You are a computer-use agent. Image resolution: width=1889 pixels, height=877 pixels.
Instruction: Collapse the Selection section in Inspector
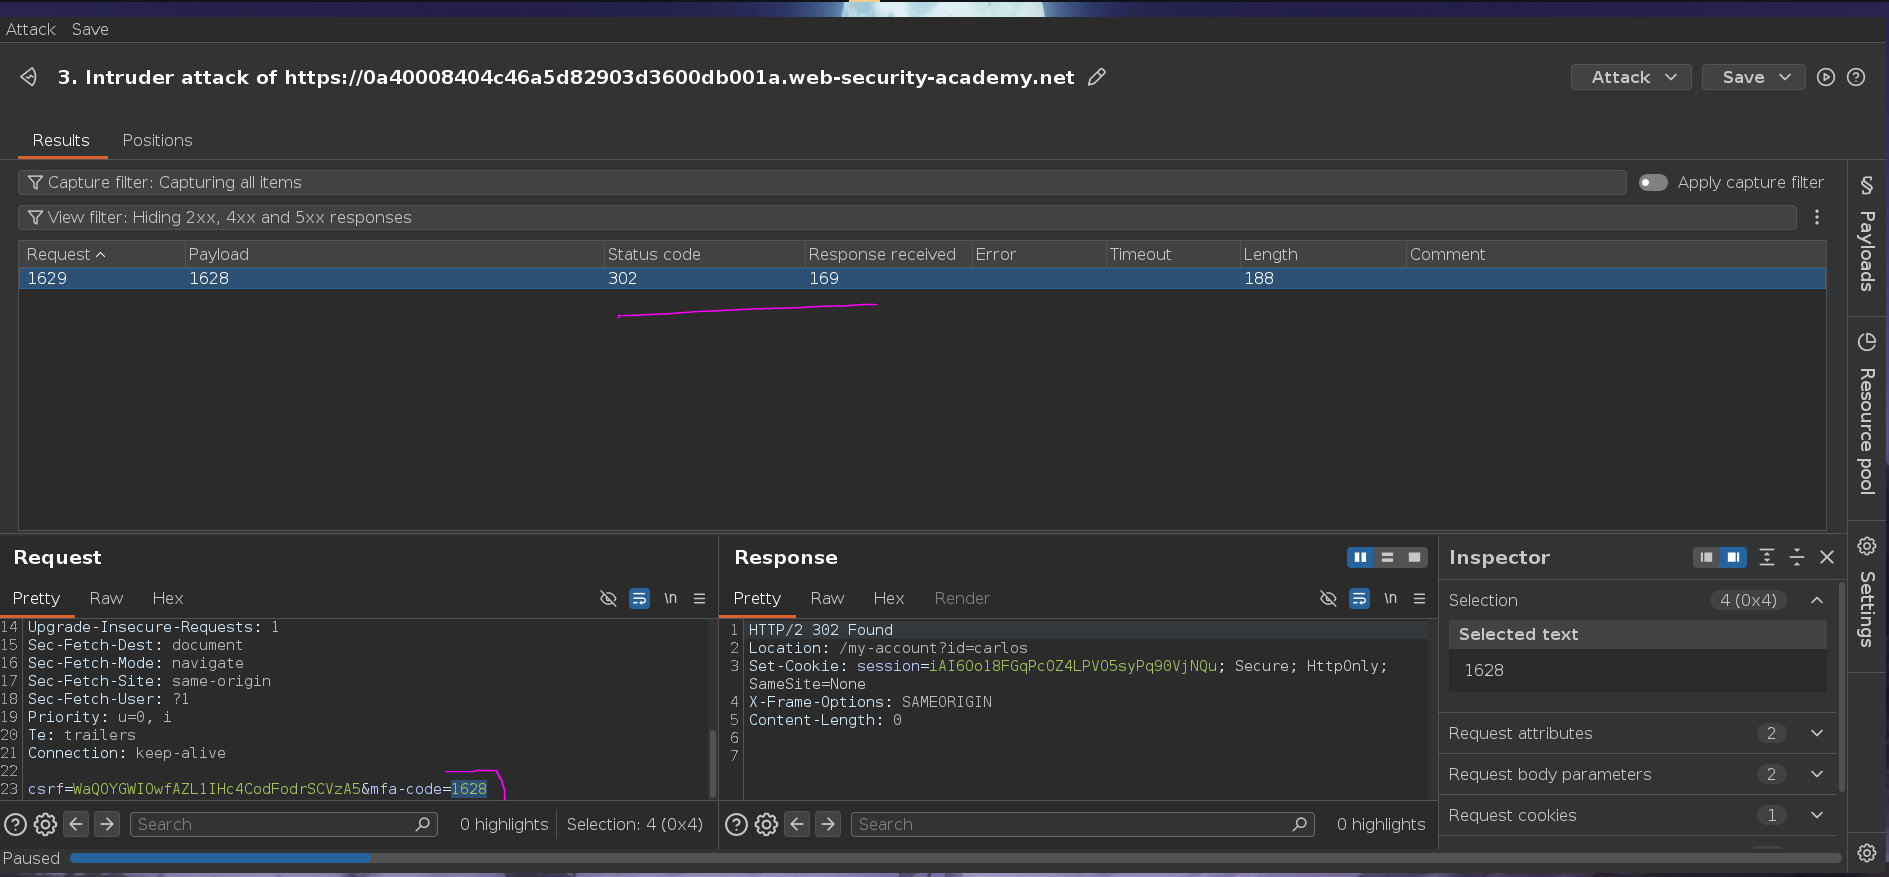pos(1817,600)
